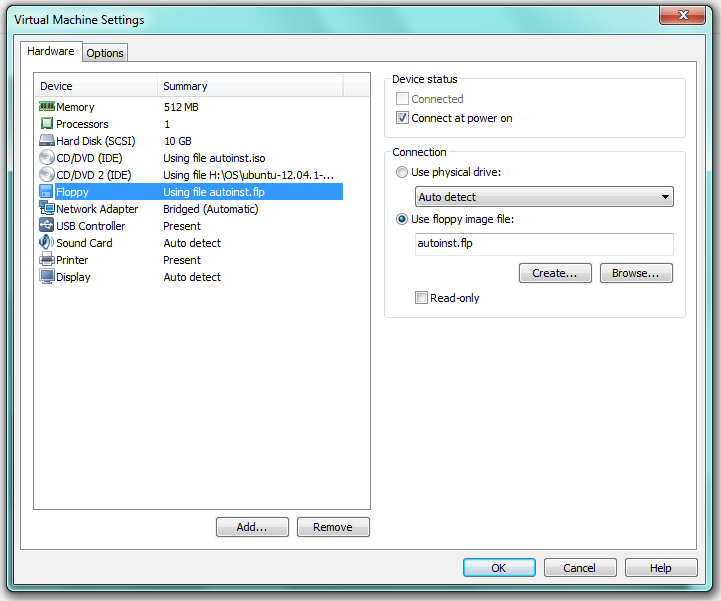Screen dimensions: 721x601
Task: Click the Hard Disk (SCSI) drive icon
Action: point(46,141)
